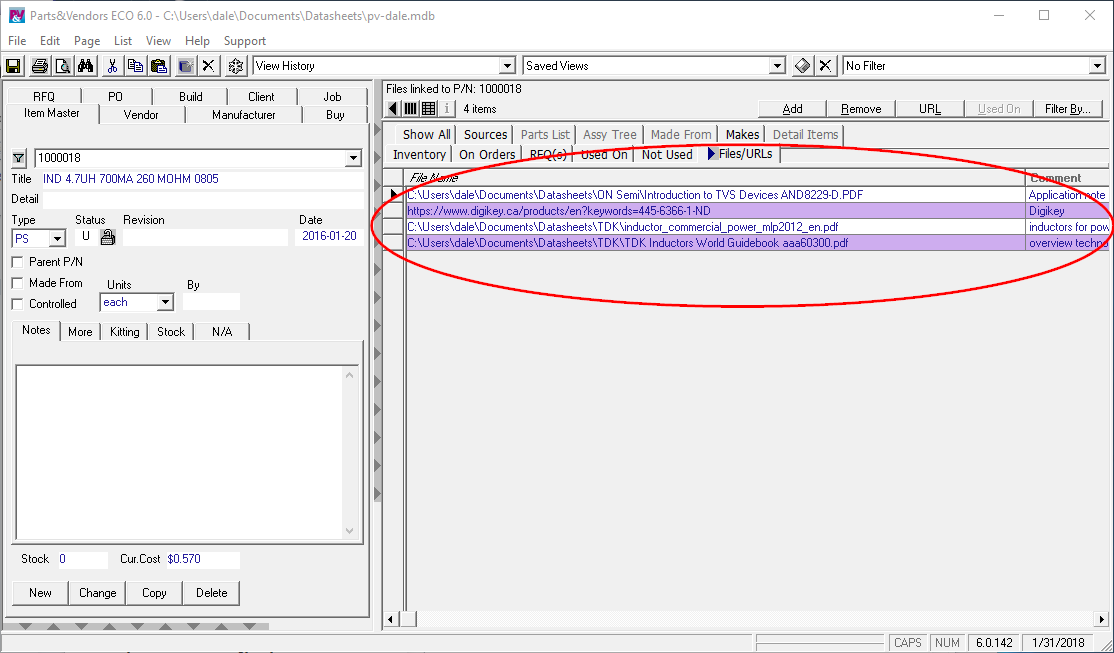Toggle the Parent P/N checkbox

point(18,262)
